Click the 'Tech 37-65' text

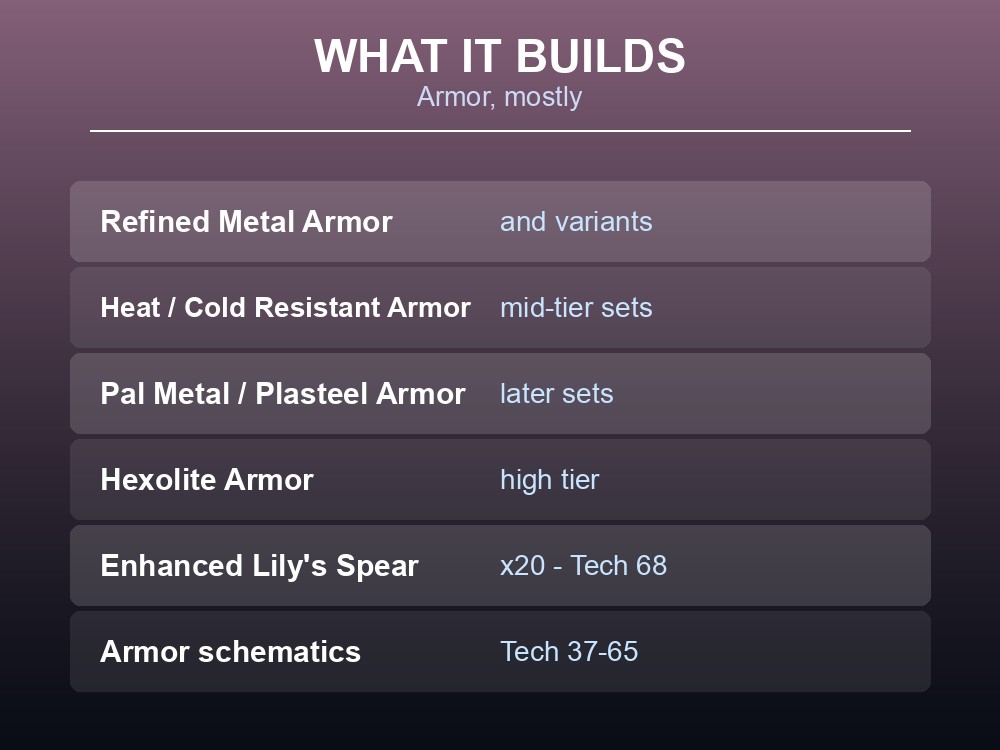pyautogui.click(x=569, y=652)
